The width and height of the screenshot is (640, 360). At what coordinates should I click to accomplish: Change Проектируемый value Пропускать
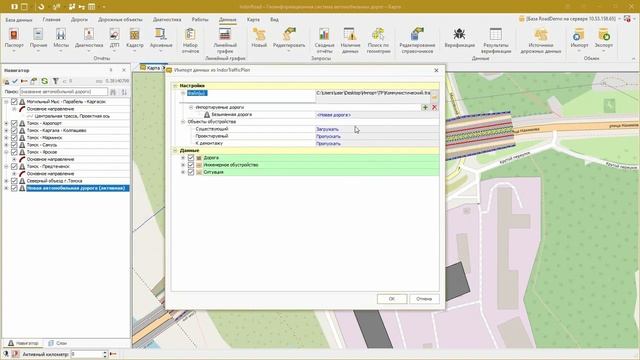point(328,137)
